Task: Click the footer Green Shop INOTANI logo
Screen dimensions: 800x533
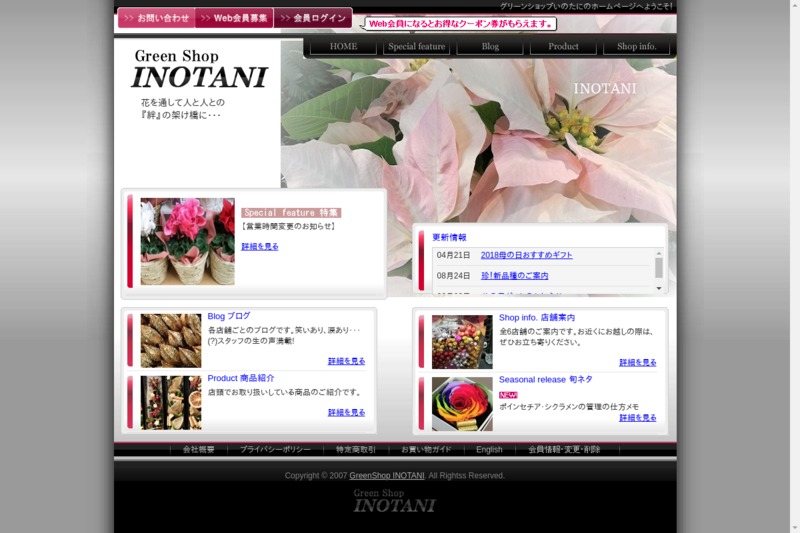Action: (x=394, y=501)
